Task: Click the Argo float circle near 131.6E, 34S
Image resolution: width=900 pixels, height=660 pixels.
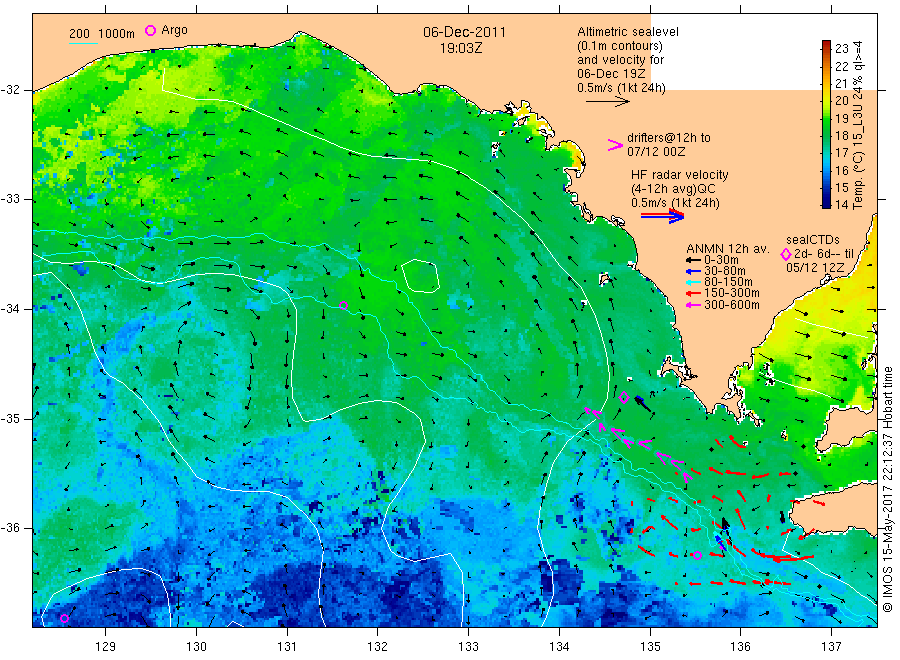Action: [343, 305]
